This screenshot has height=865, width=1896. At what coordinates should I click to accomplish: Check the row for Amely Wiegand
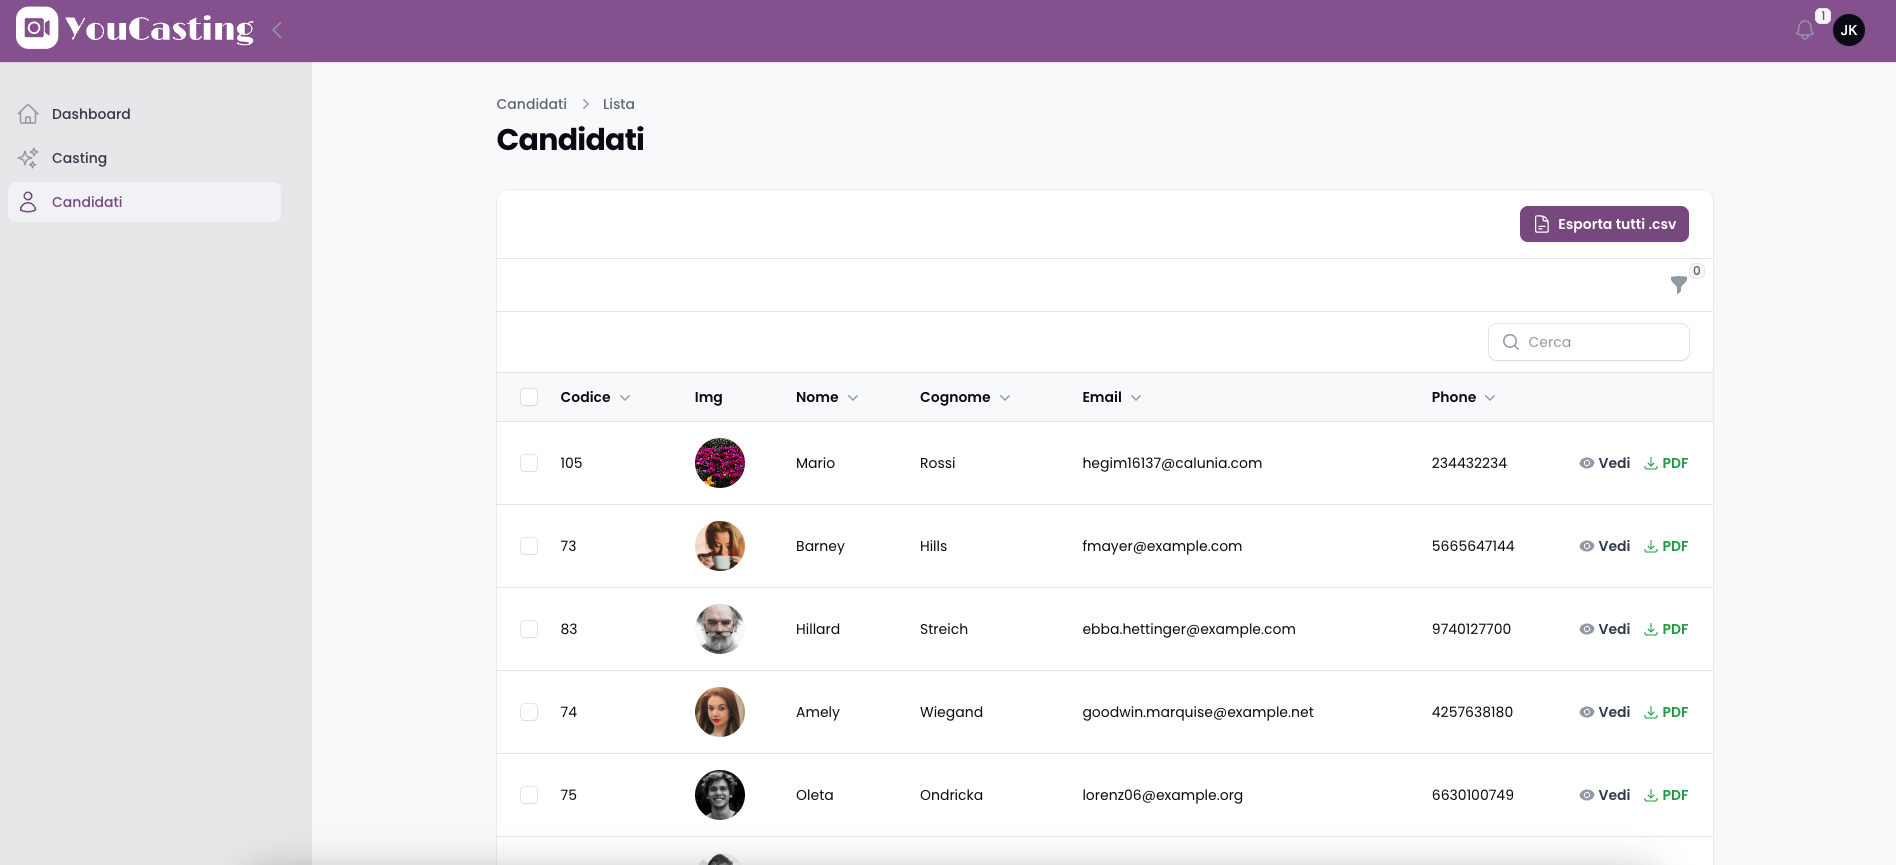pos(529,712)
